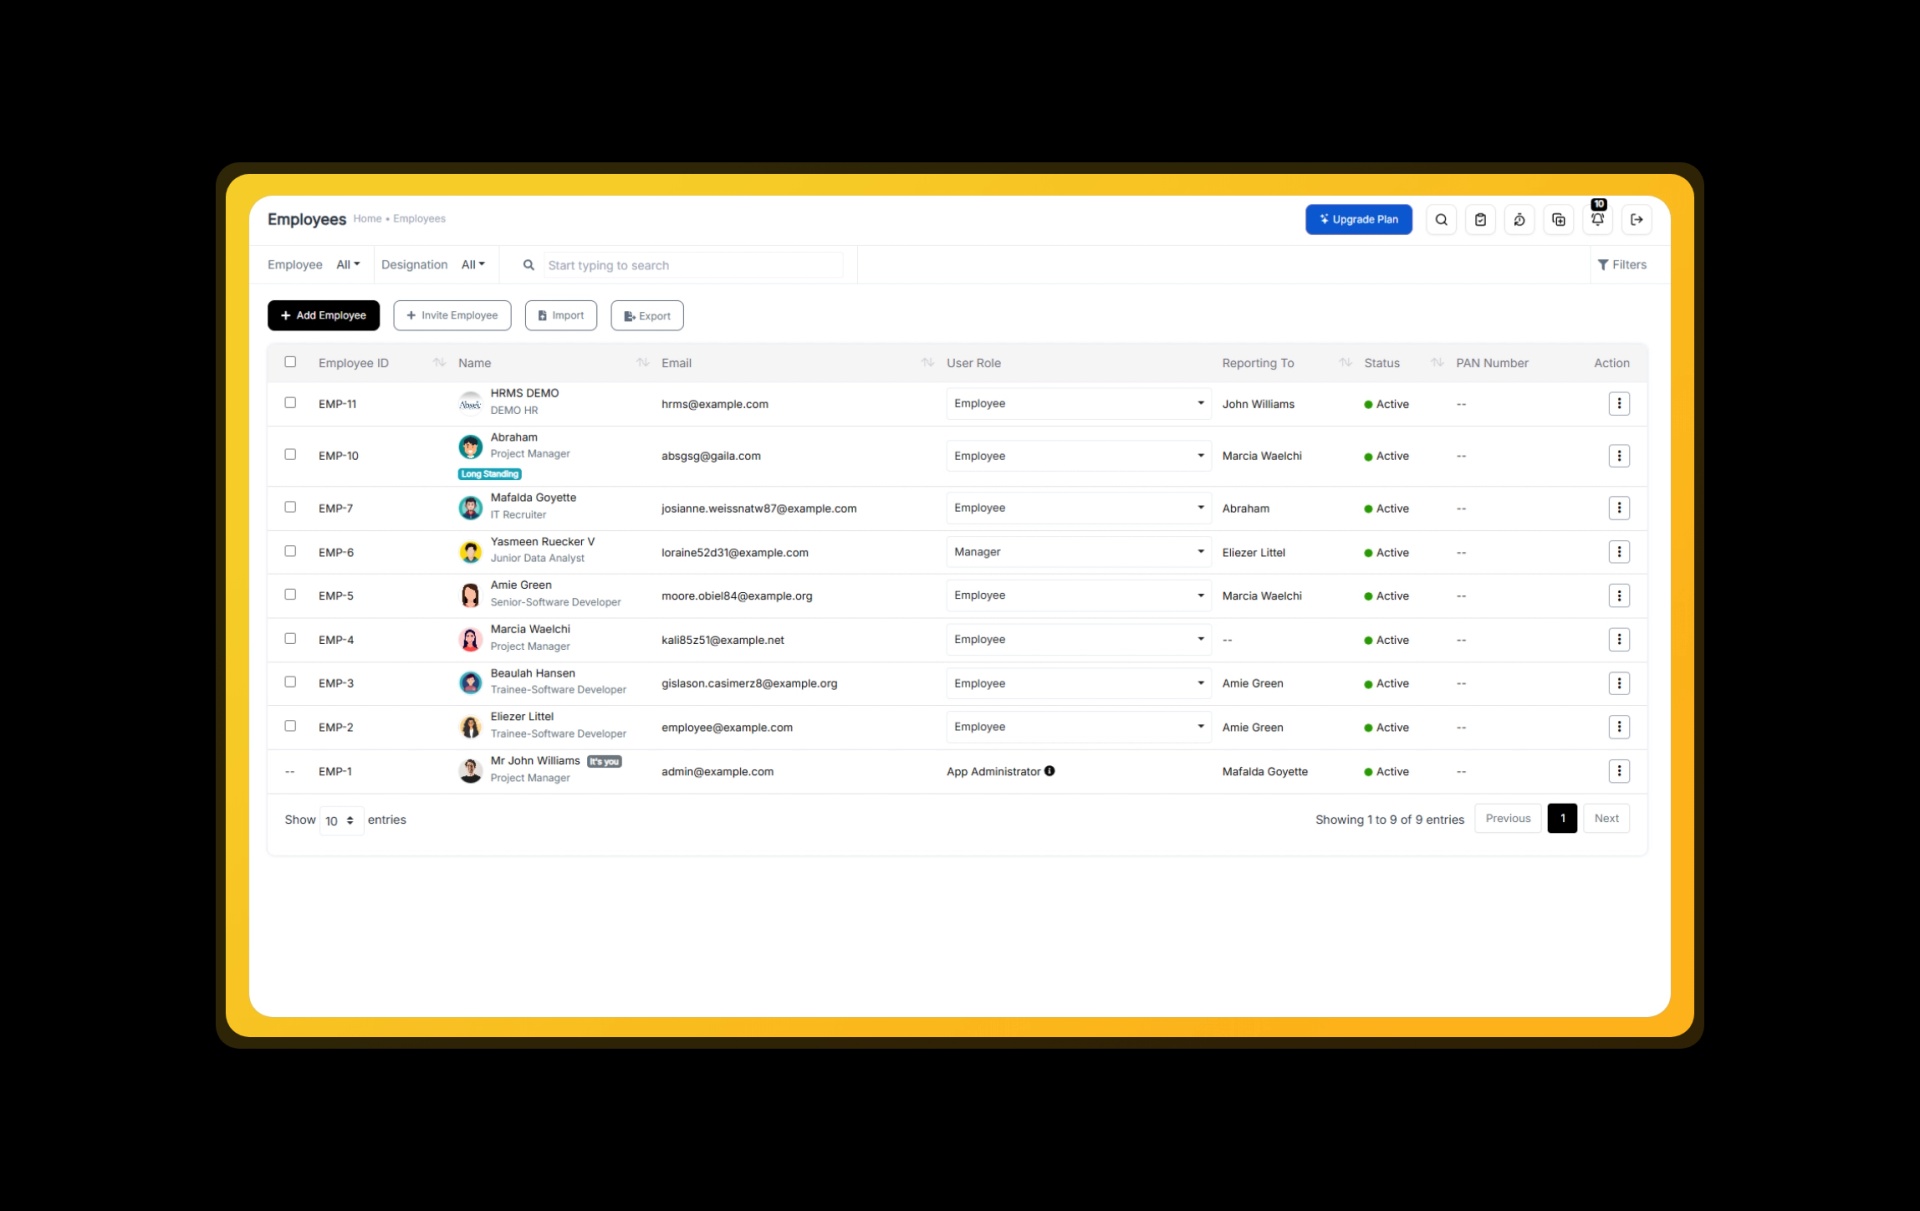
Task: Check the select-all checkbox in table header
Action: pyautogui.click(x=290, y=361)
